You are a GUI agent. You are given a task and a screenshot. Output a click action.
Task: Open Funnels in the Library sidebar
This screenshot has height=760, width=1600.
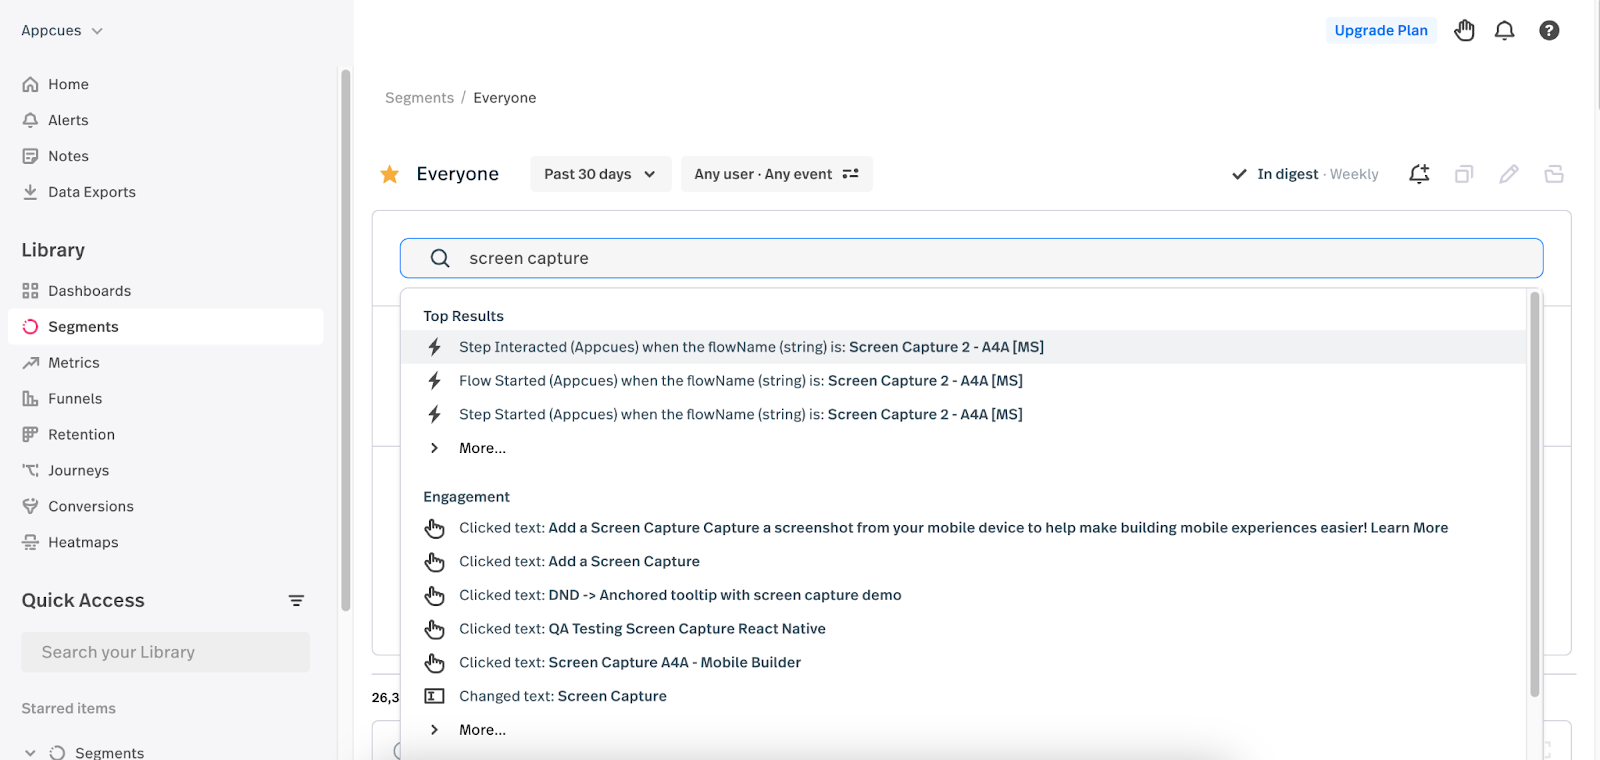(x=75, y=399)
